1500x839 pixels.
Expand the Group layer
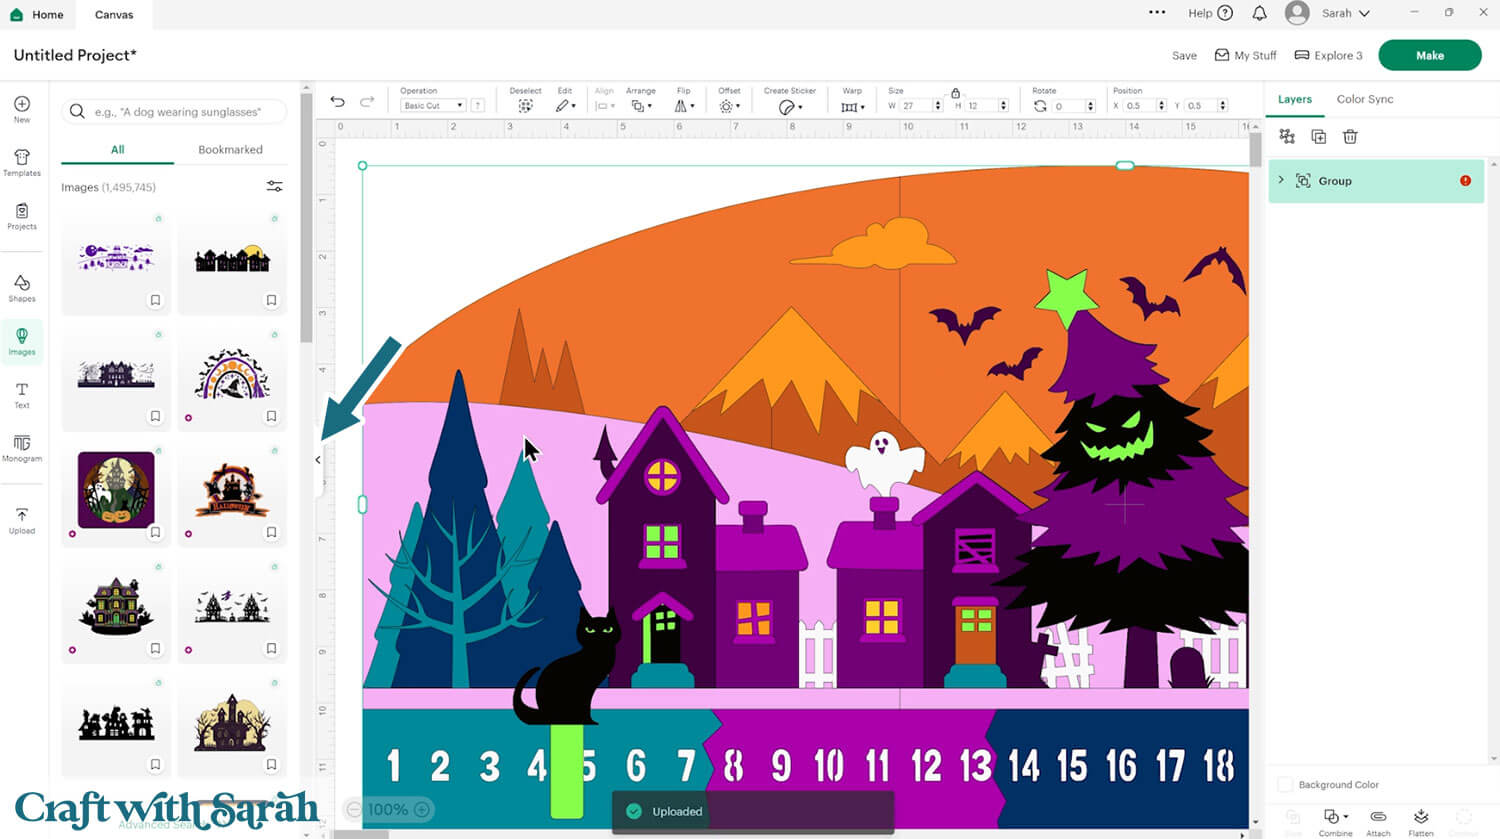click(1282, 181)
